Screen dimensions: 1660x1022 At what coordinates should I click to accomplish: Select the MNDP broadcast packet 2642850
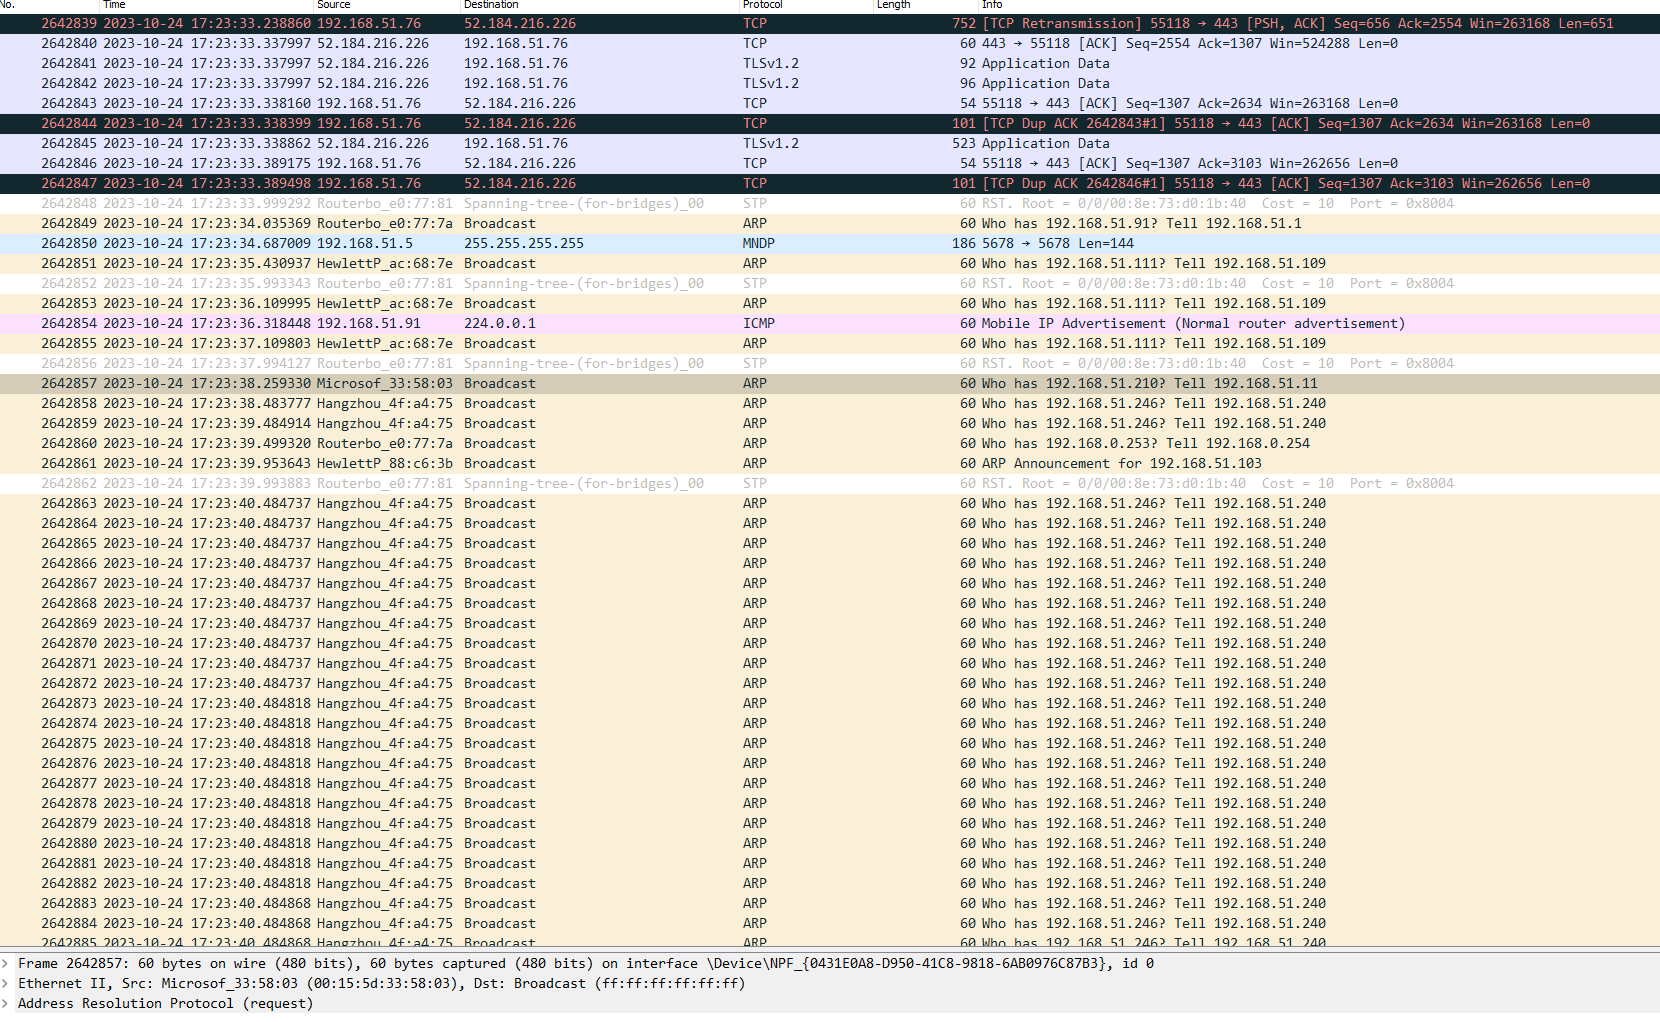pyautogui.click(x=400, y=243)
